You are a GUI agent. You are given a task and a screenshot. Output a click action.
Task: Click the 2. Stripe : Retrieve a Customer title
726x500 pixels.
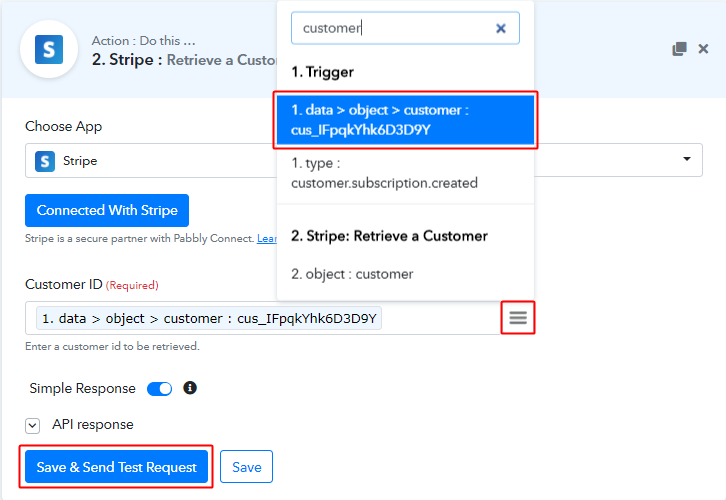[x=184, y=60]
